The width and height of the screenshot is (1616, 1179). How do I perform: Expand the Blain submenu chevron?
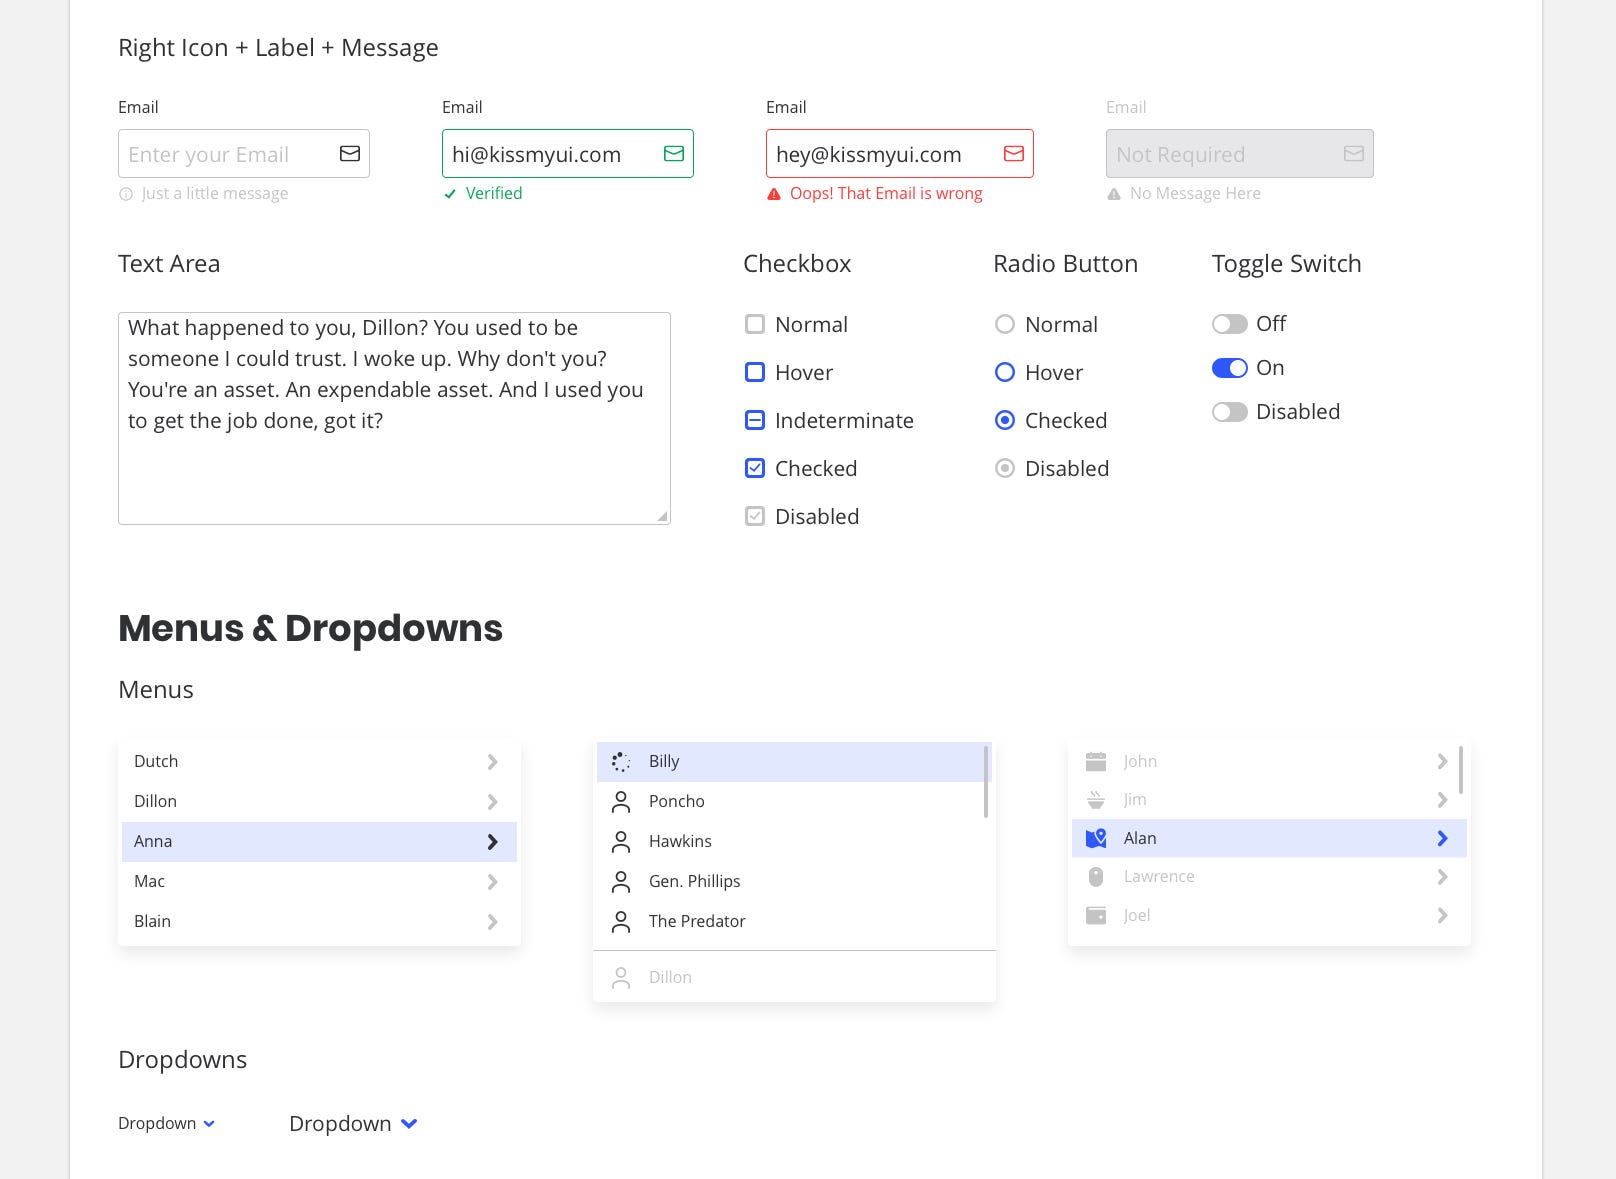492,922
